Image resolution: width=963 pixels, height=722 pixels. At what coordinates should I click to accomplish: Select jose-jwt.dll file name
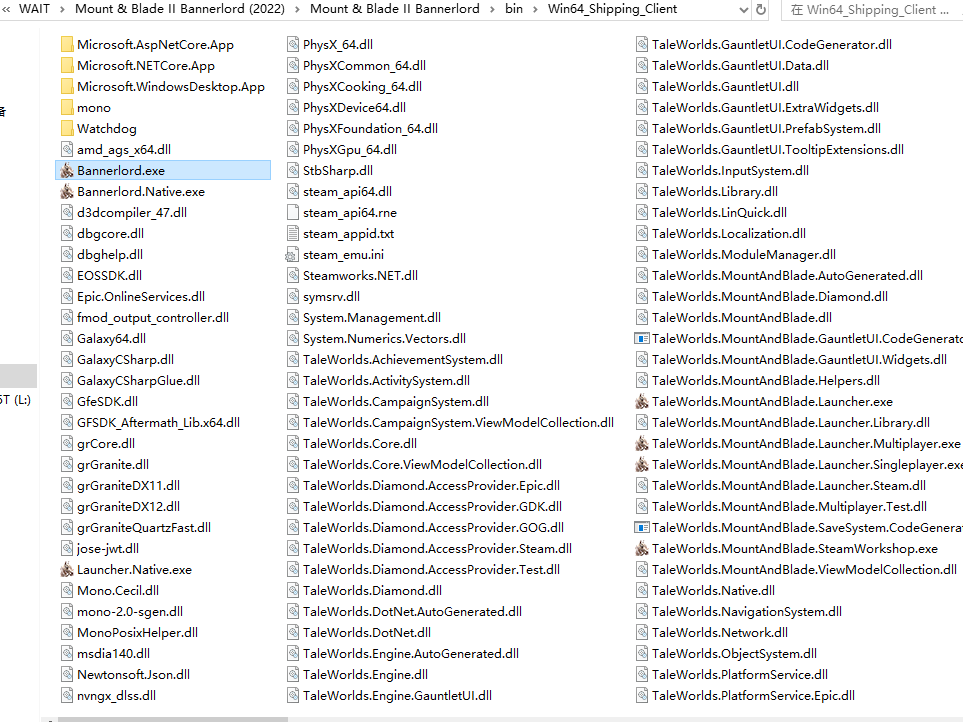click(x=108, y=548)
